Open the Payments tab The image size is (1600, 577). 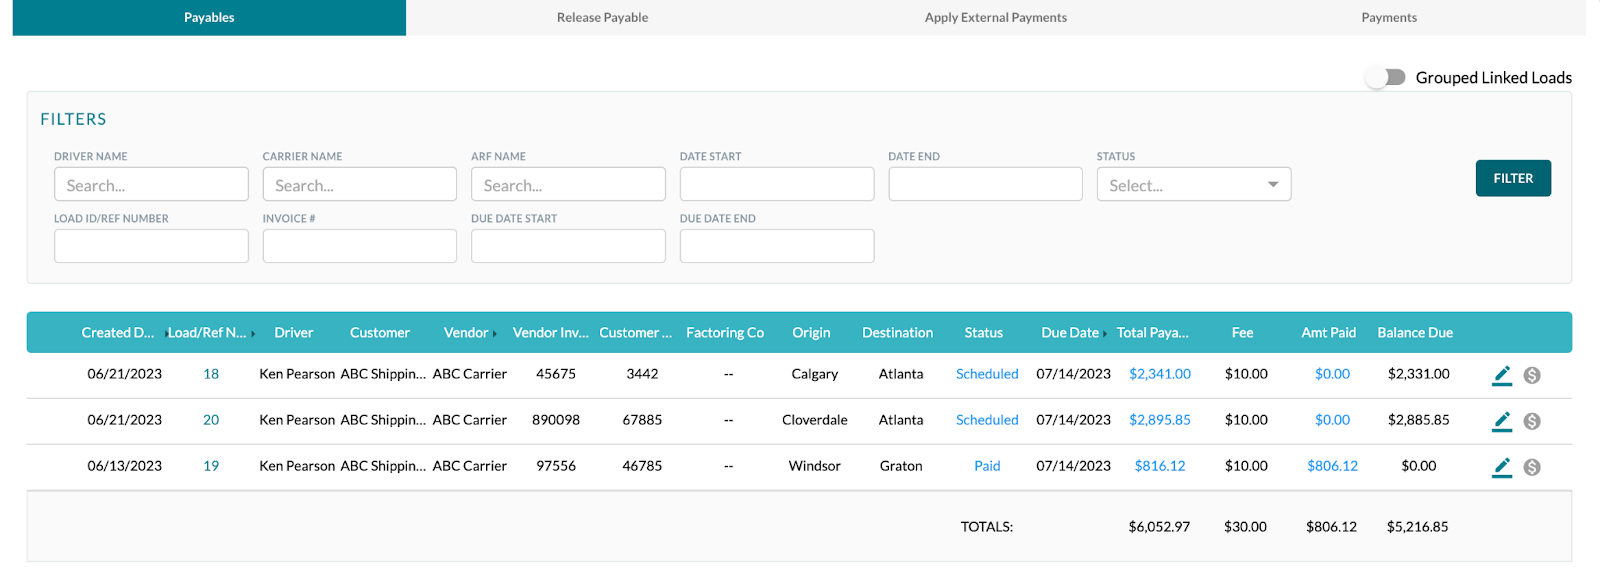1389,17
